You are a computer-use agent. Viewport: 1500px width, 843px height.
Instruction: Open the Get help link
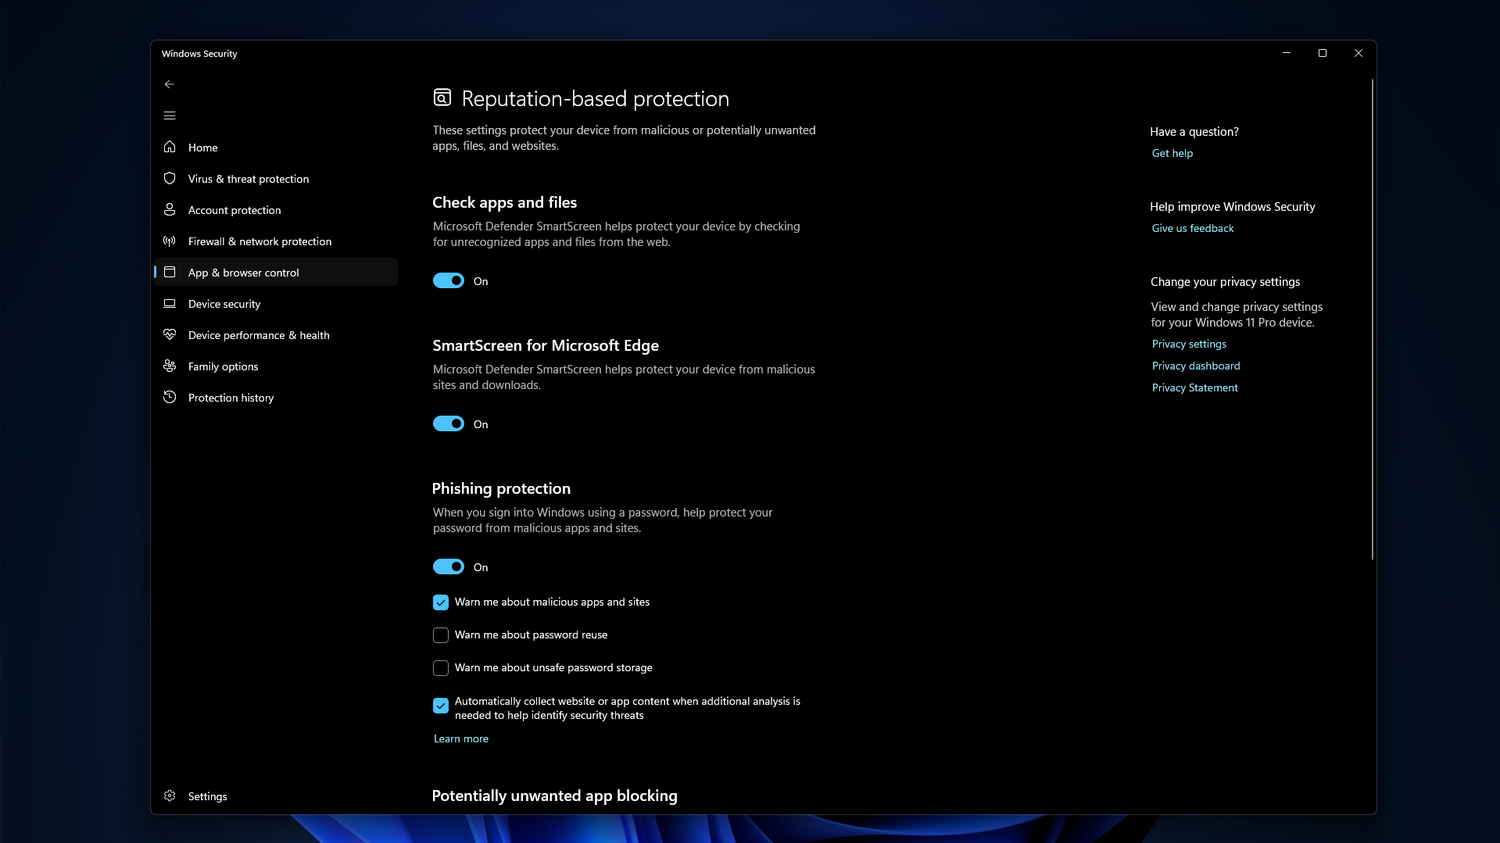(x=1172, y=153)
